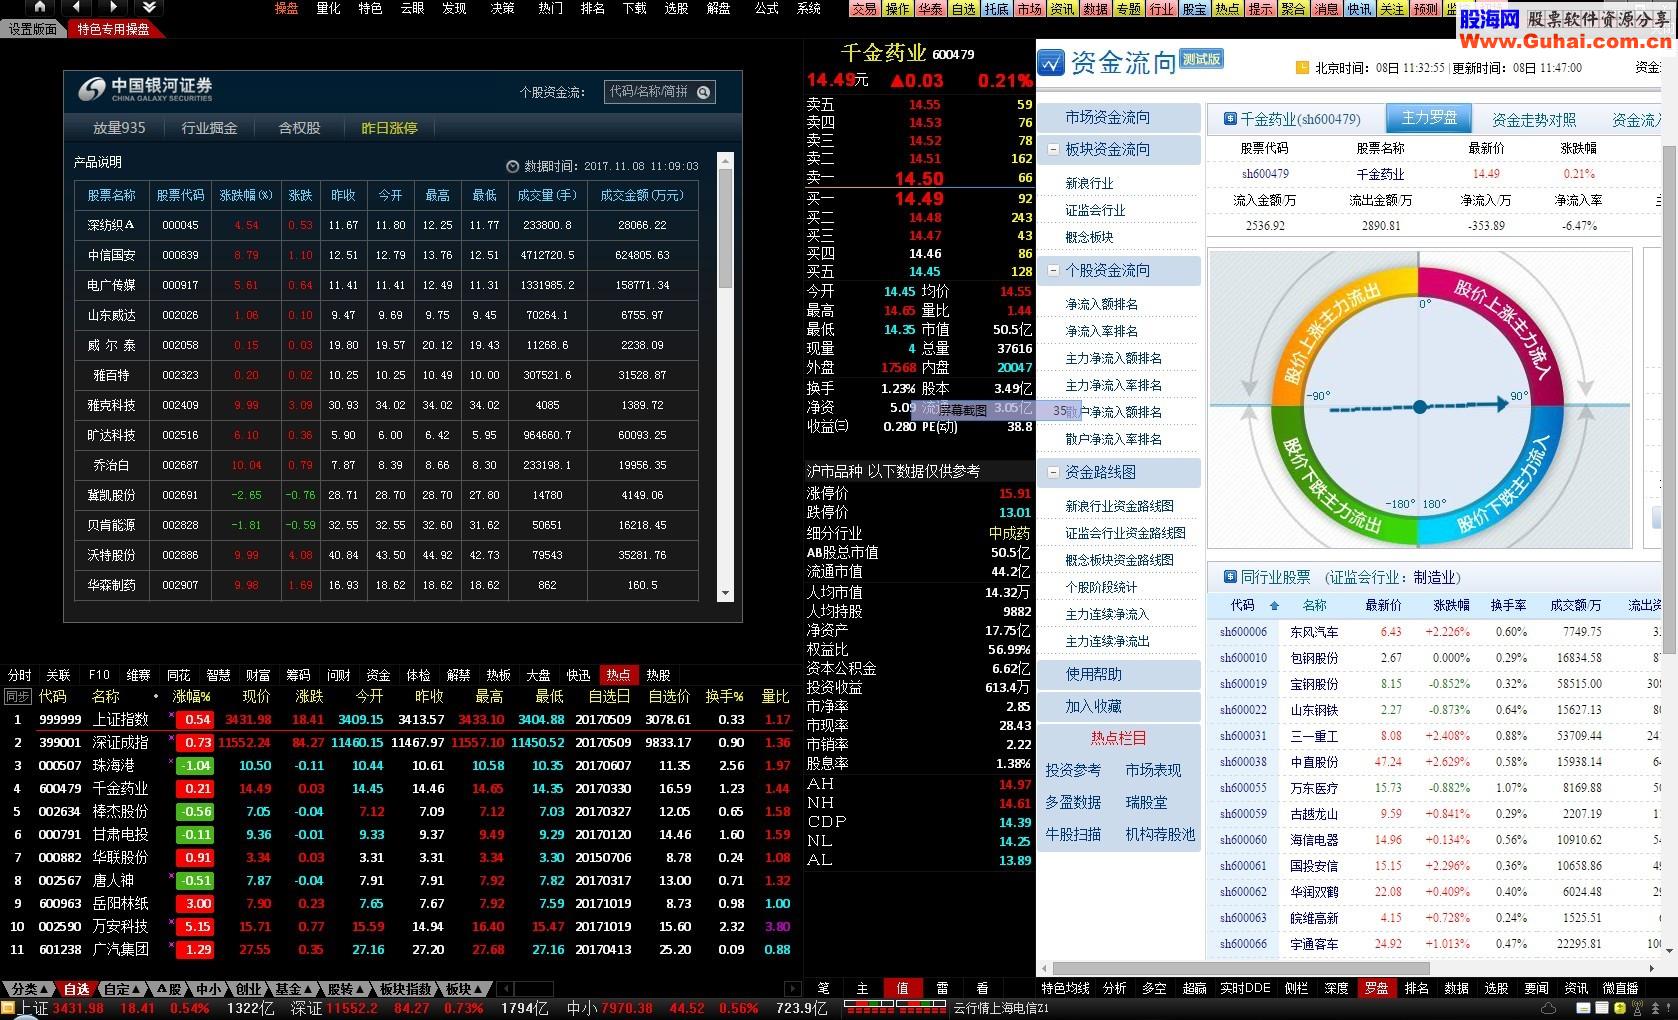Click the search magnifier icon in 个股资金流 box
Image resolution: width=1678 pixels, height=1020 pixels.
(703, 92)
